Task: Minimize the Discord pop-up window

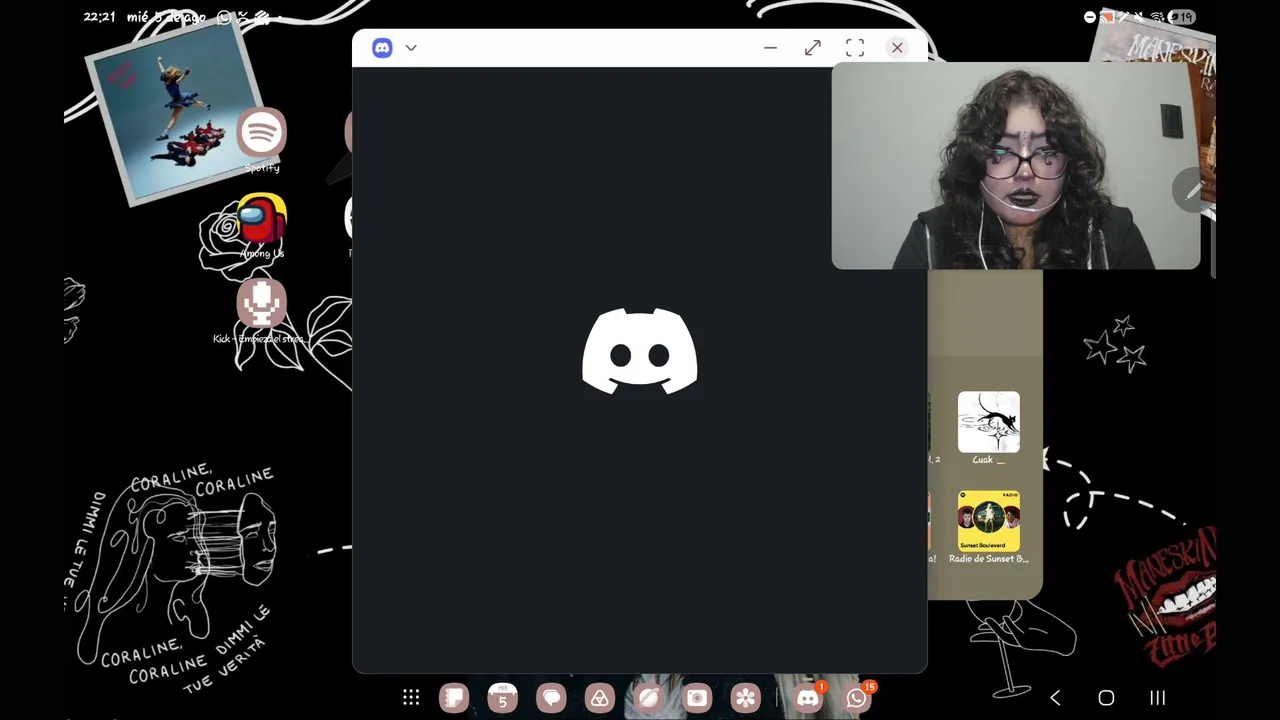Action: pos(770,48)
